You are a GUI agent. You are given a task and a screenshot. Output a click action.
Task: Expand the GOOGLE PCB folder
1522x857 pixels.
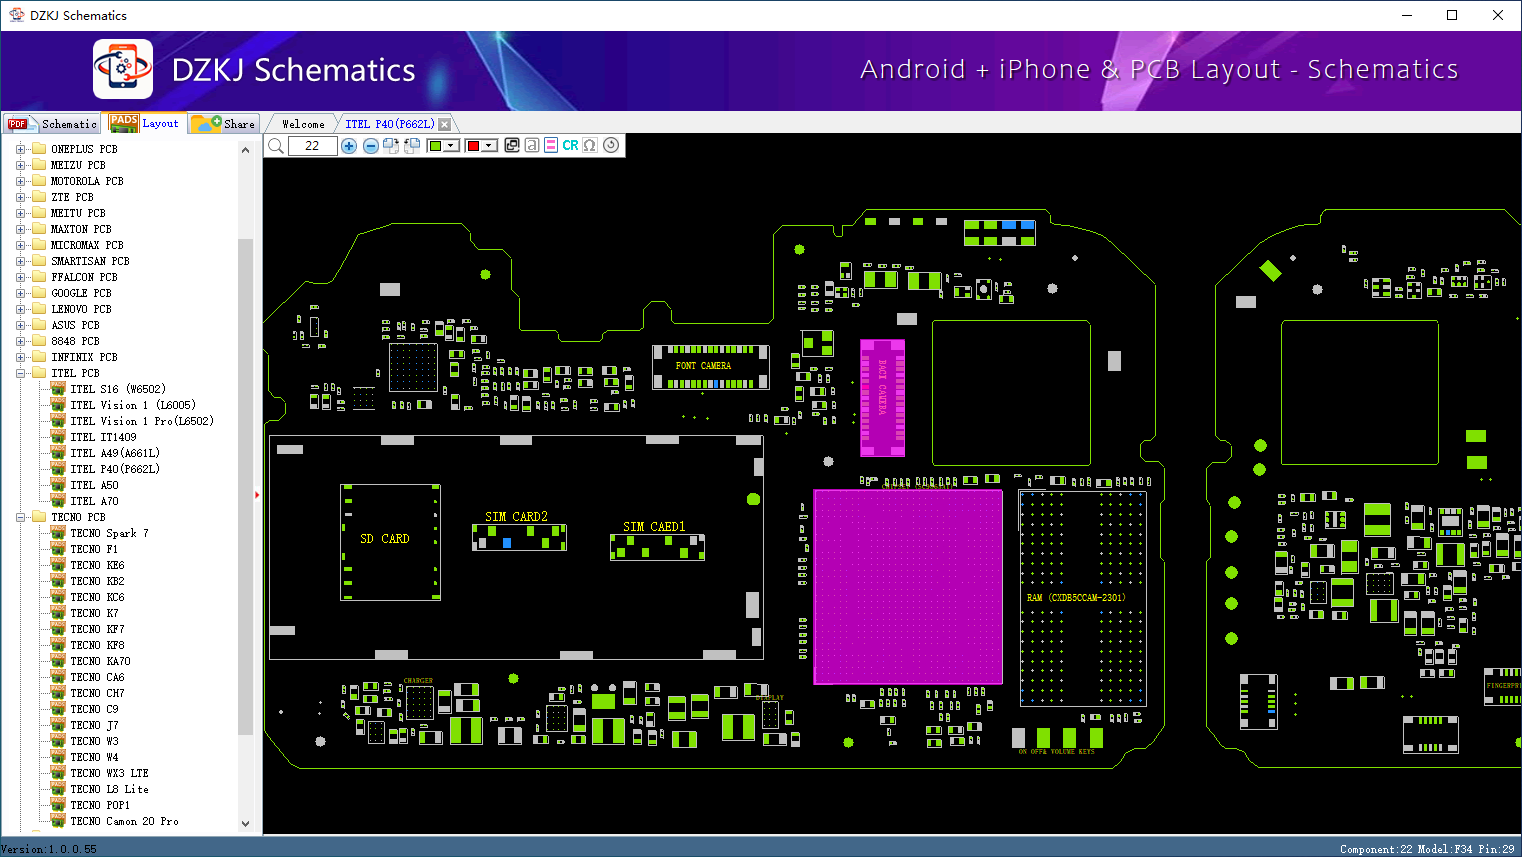pos(20,293)
